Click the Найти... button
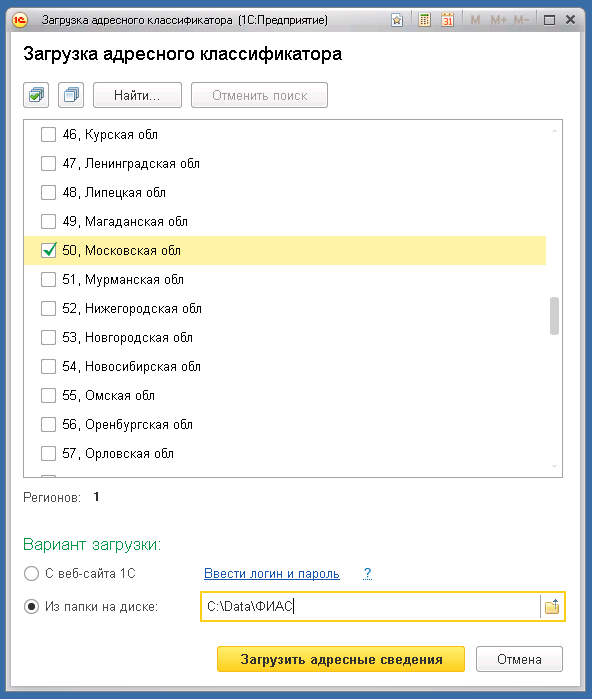 (137, 95)
